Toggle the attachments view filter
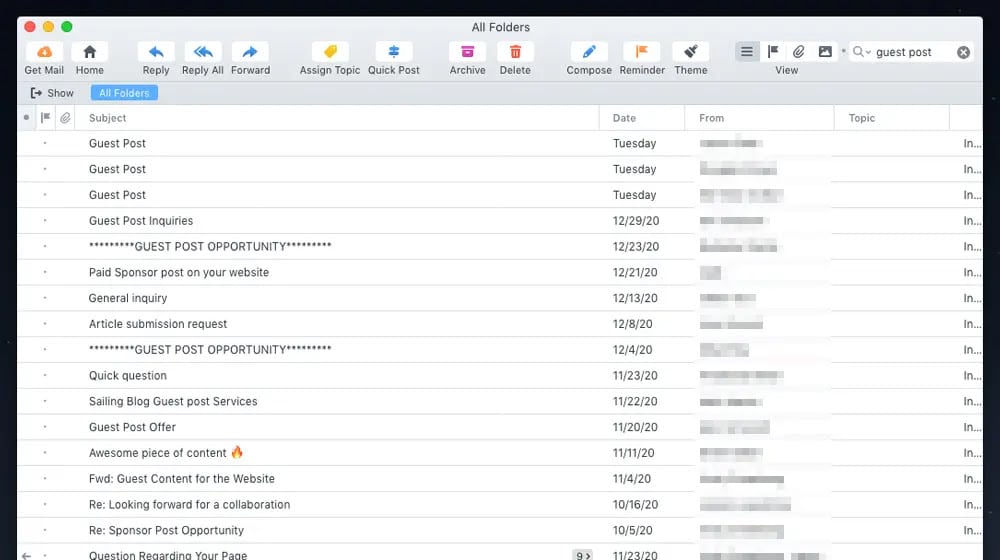Image resolution: width=1000 pixels, height=560 pixels. tap(798, 52)
